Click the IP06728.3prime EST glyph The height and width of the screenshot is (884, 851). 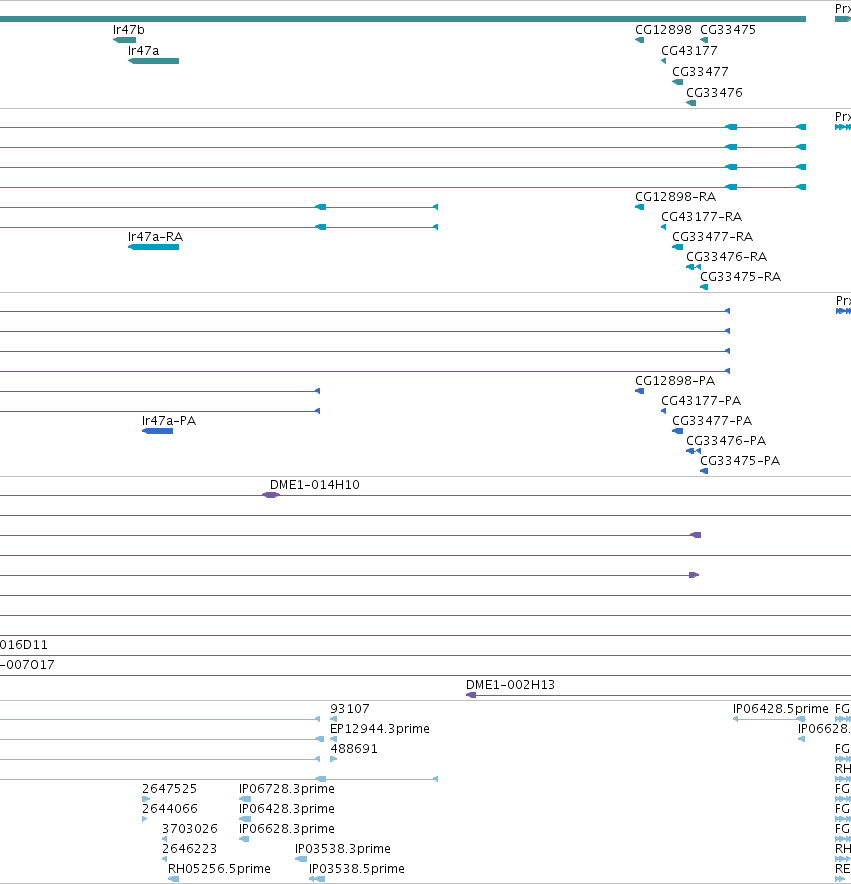(245, 799)
